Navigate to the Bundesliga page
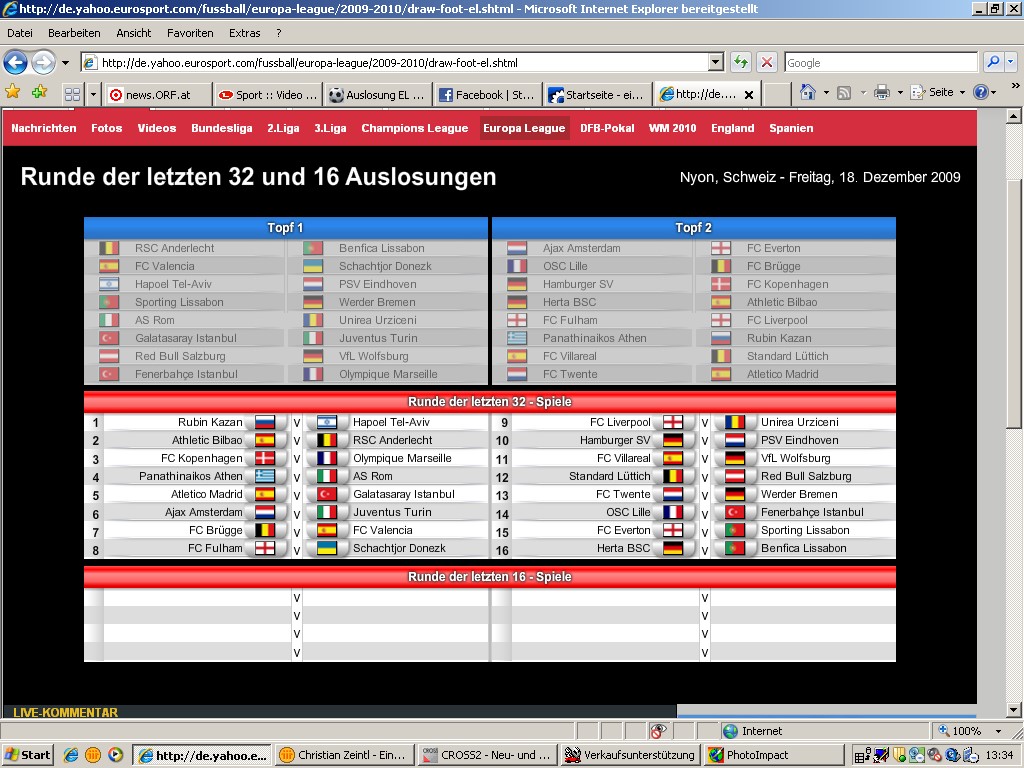Image resolution: width=1024 pixels, height=768 pixels. click(221, 128)
